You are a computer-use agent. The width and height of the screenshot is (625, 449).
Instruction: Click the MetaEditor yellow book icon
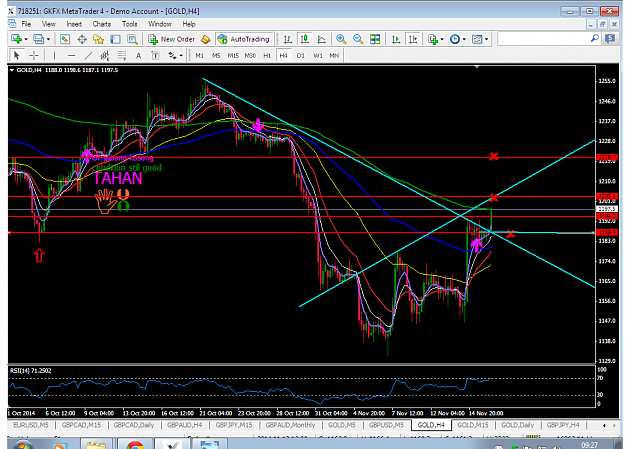tap(205, 39)
